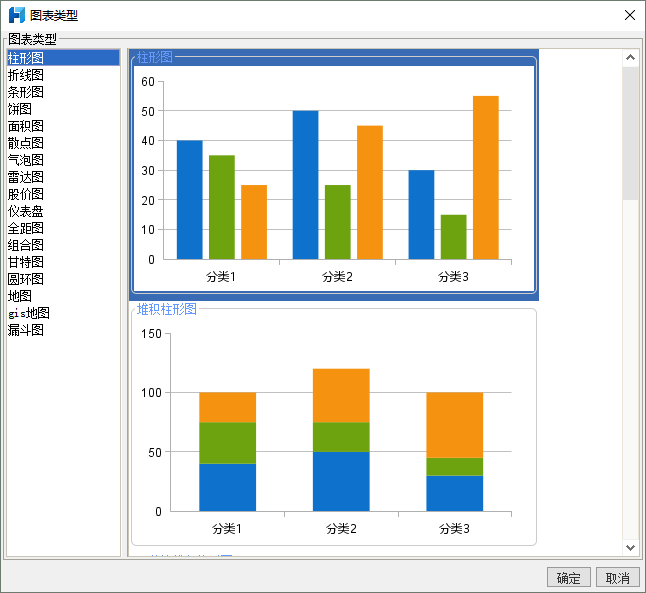This screenshot has height=593, width=646.
Task: Select 饼图 chart type
Action: coord(63,109)
